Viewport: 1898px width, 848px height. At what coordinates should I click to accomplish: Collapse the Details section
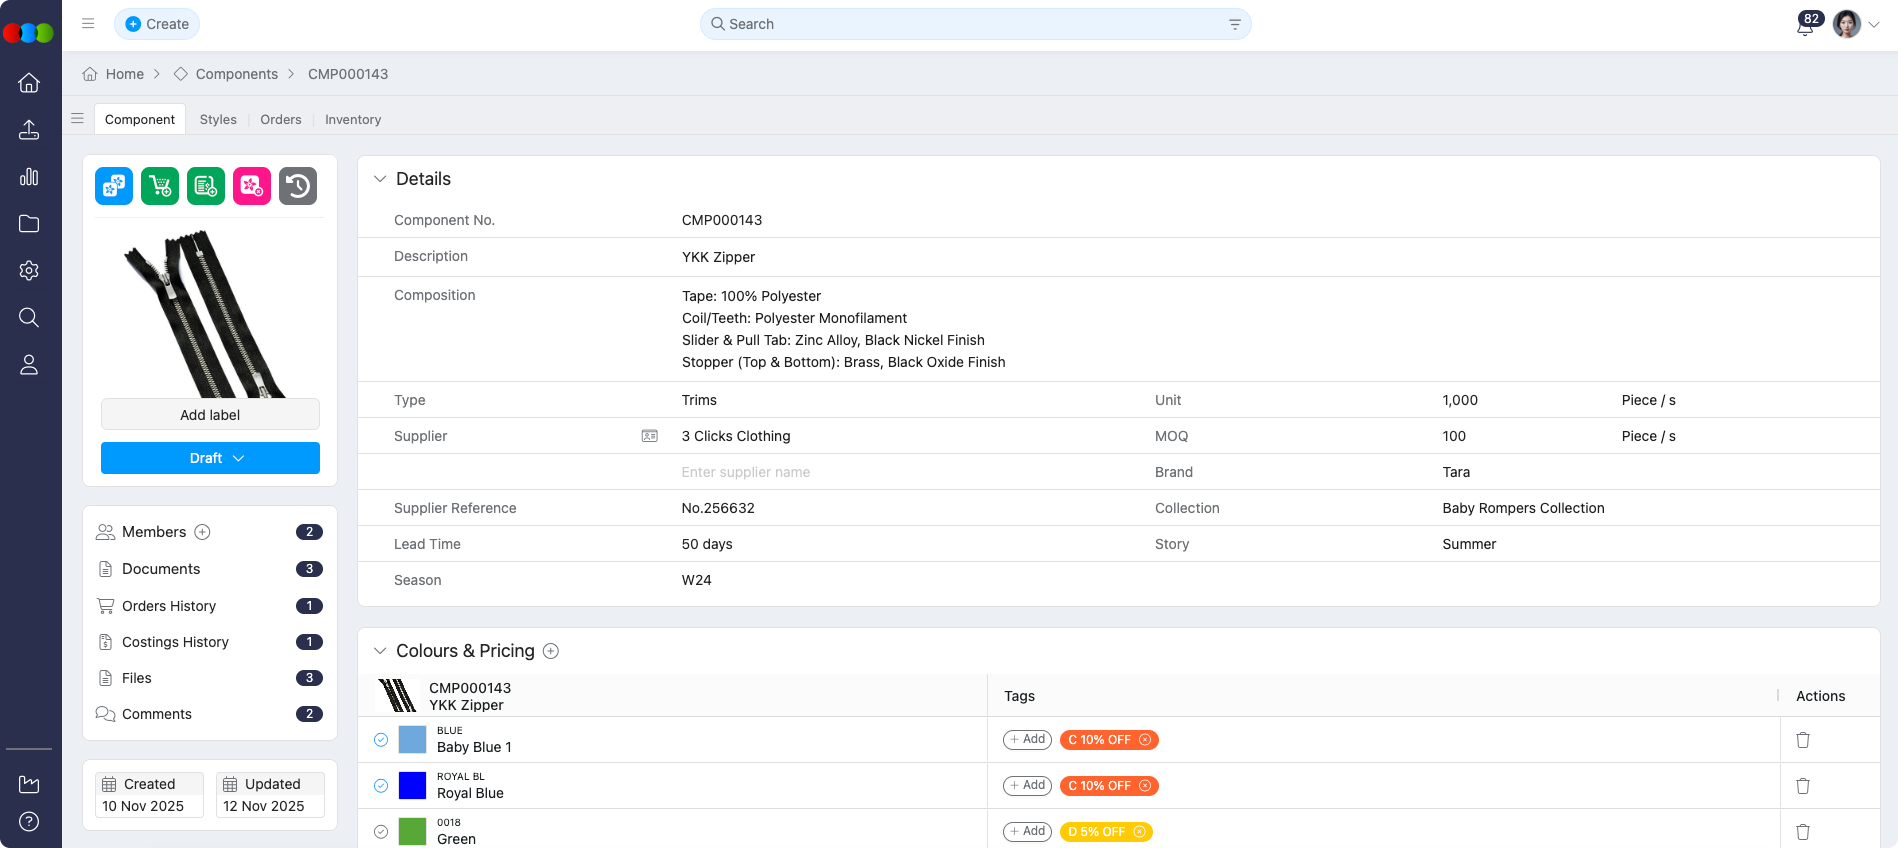coord(380,179)
